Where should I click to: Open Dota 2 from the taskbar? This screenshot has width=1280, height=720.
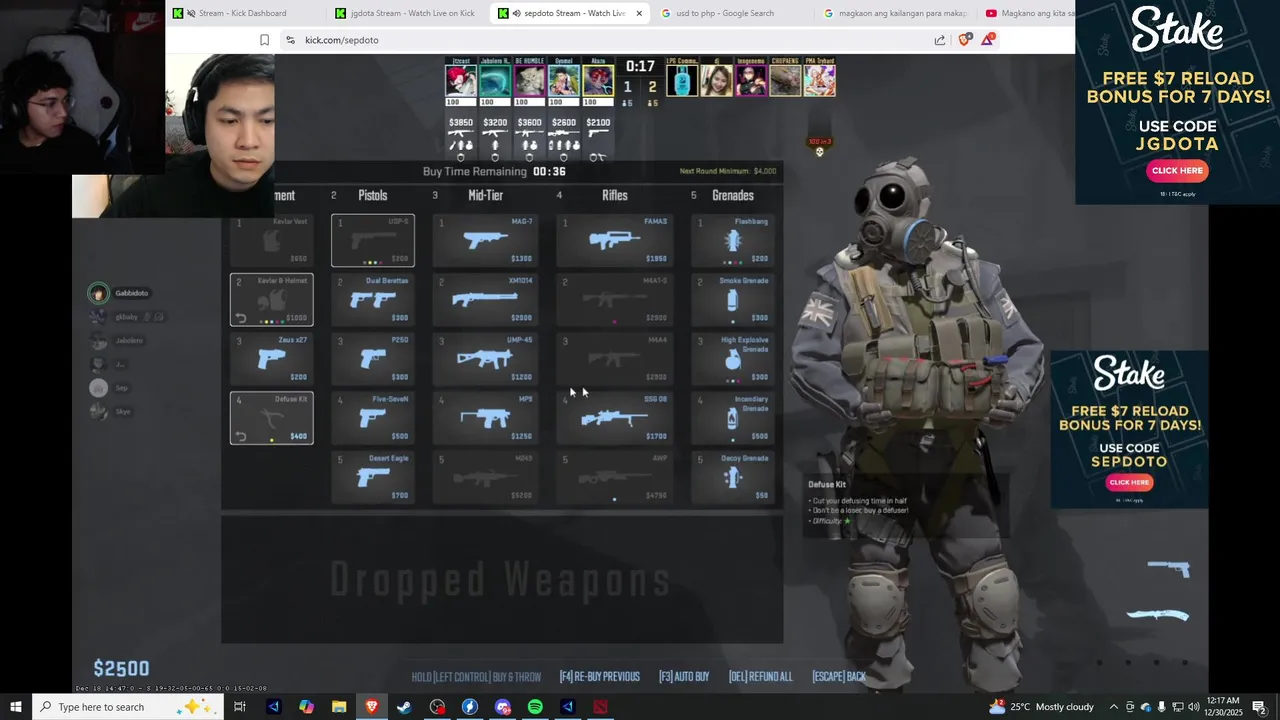coord(600,707)
